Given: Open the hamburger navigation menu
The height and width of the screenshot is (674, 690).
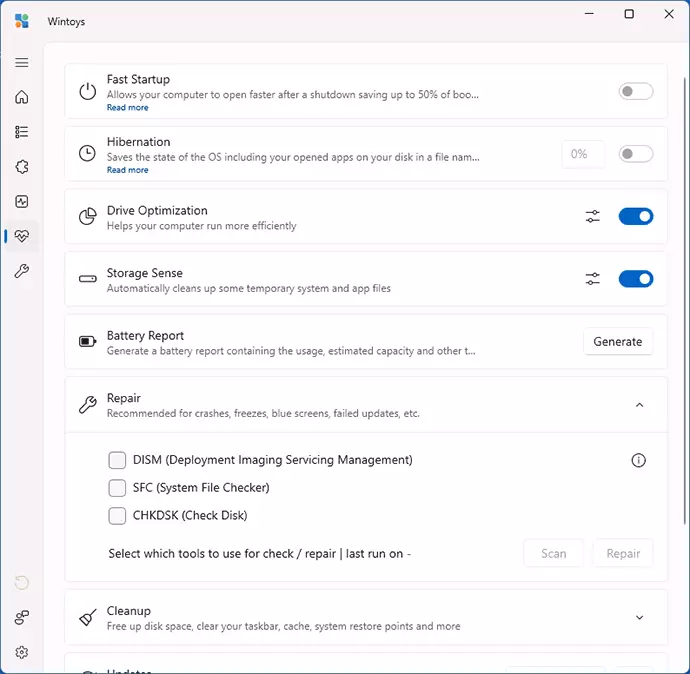Looking at the screenshot, I should (22, 62).
